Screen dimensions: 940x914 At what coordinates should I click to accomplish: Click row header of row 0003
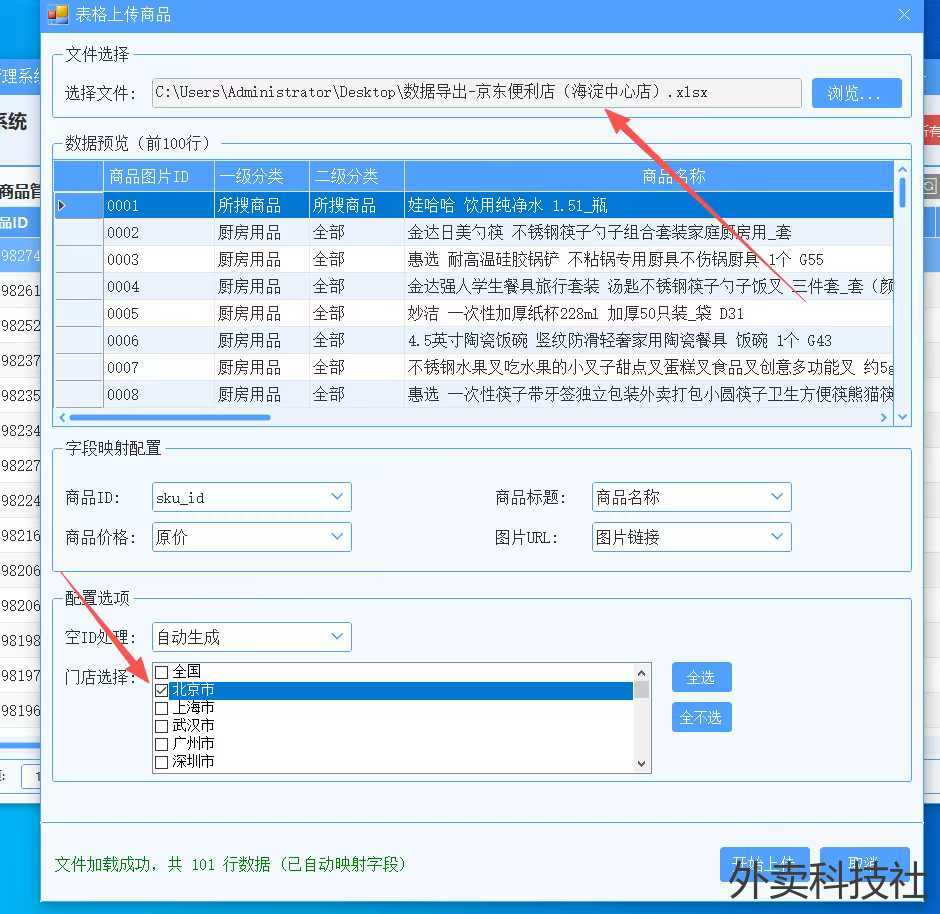(x=79, y=260)
